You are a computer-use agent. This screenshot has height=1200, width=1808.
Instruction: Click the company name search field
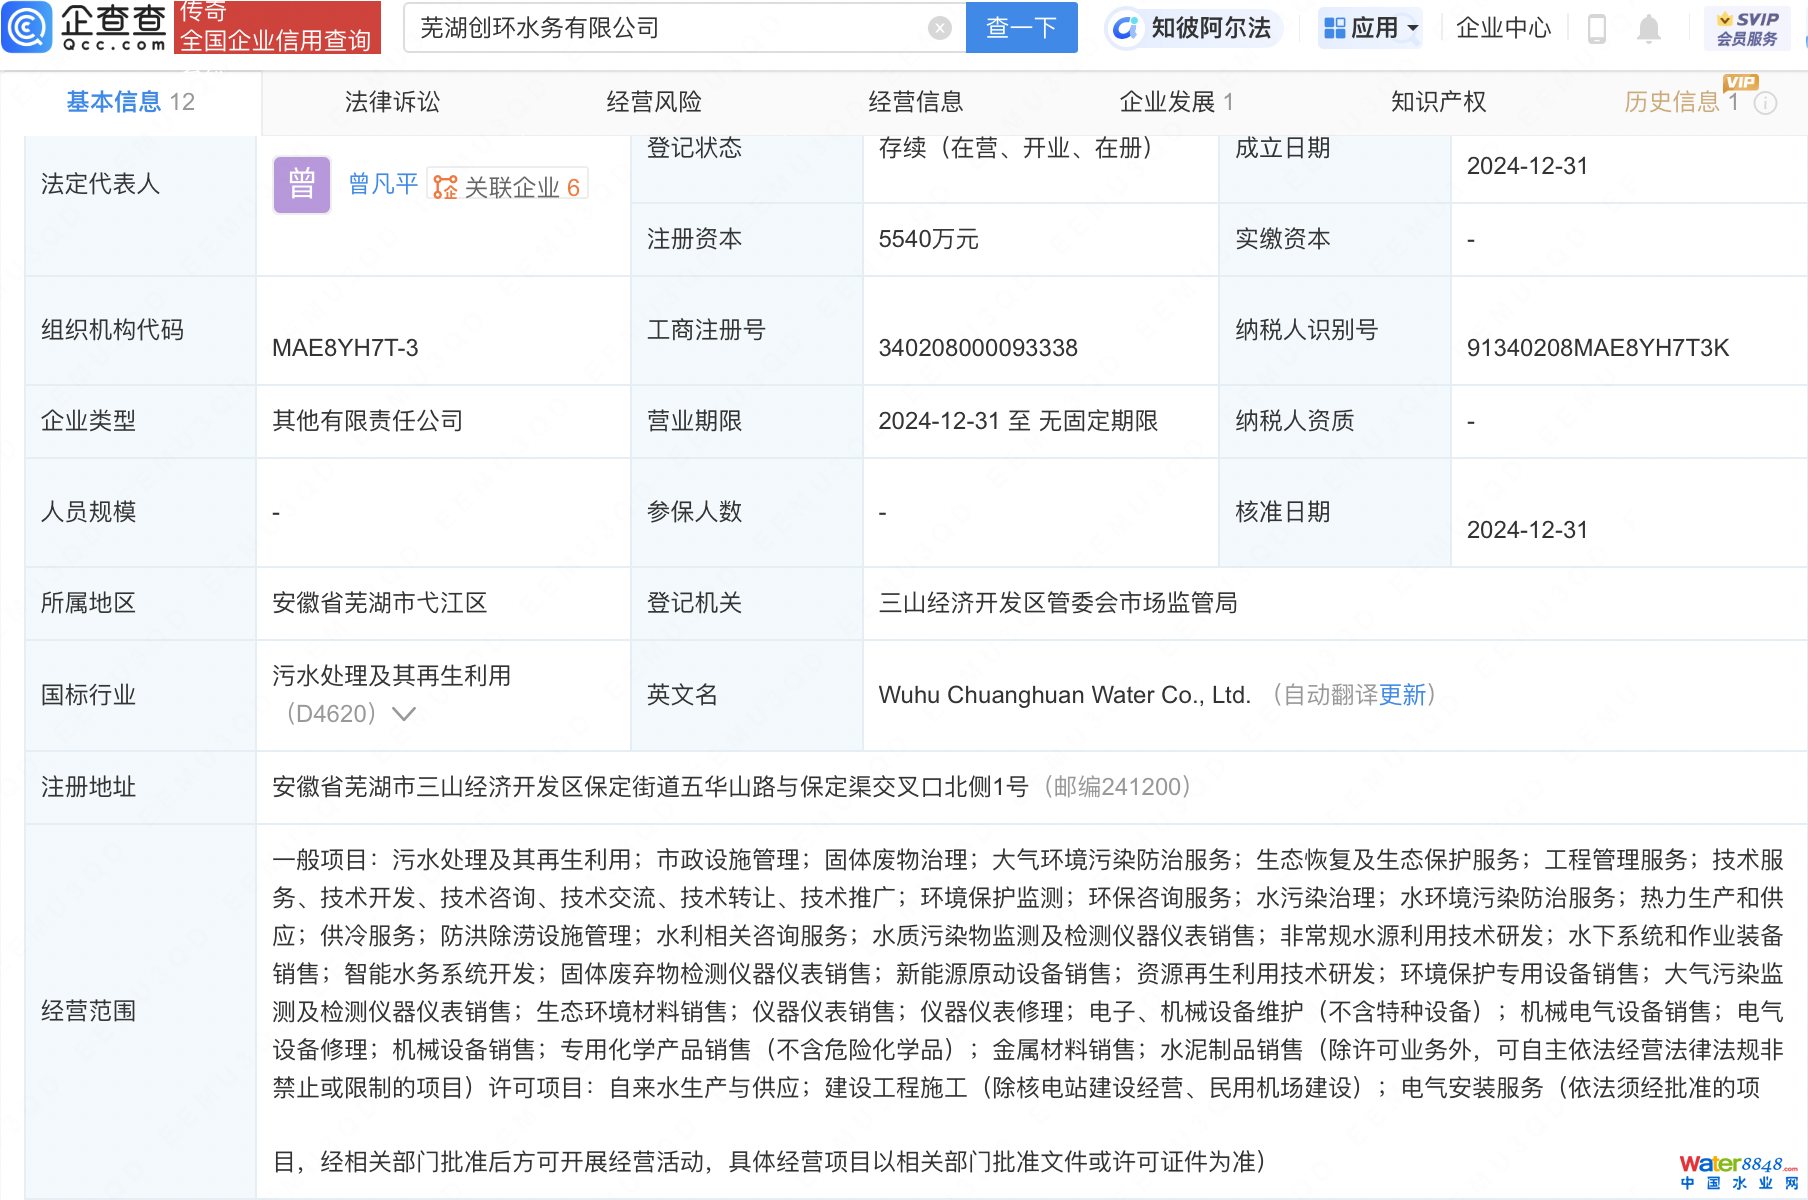tap(670, 28)
